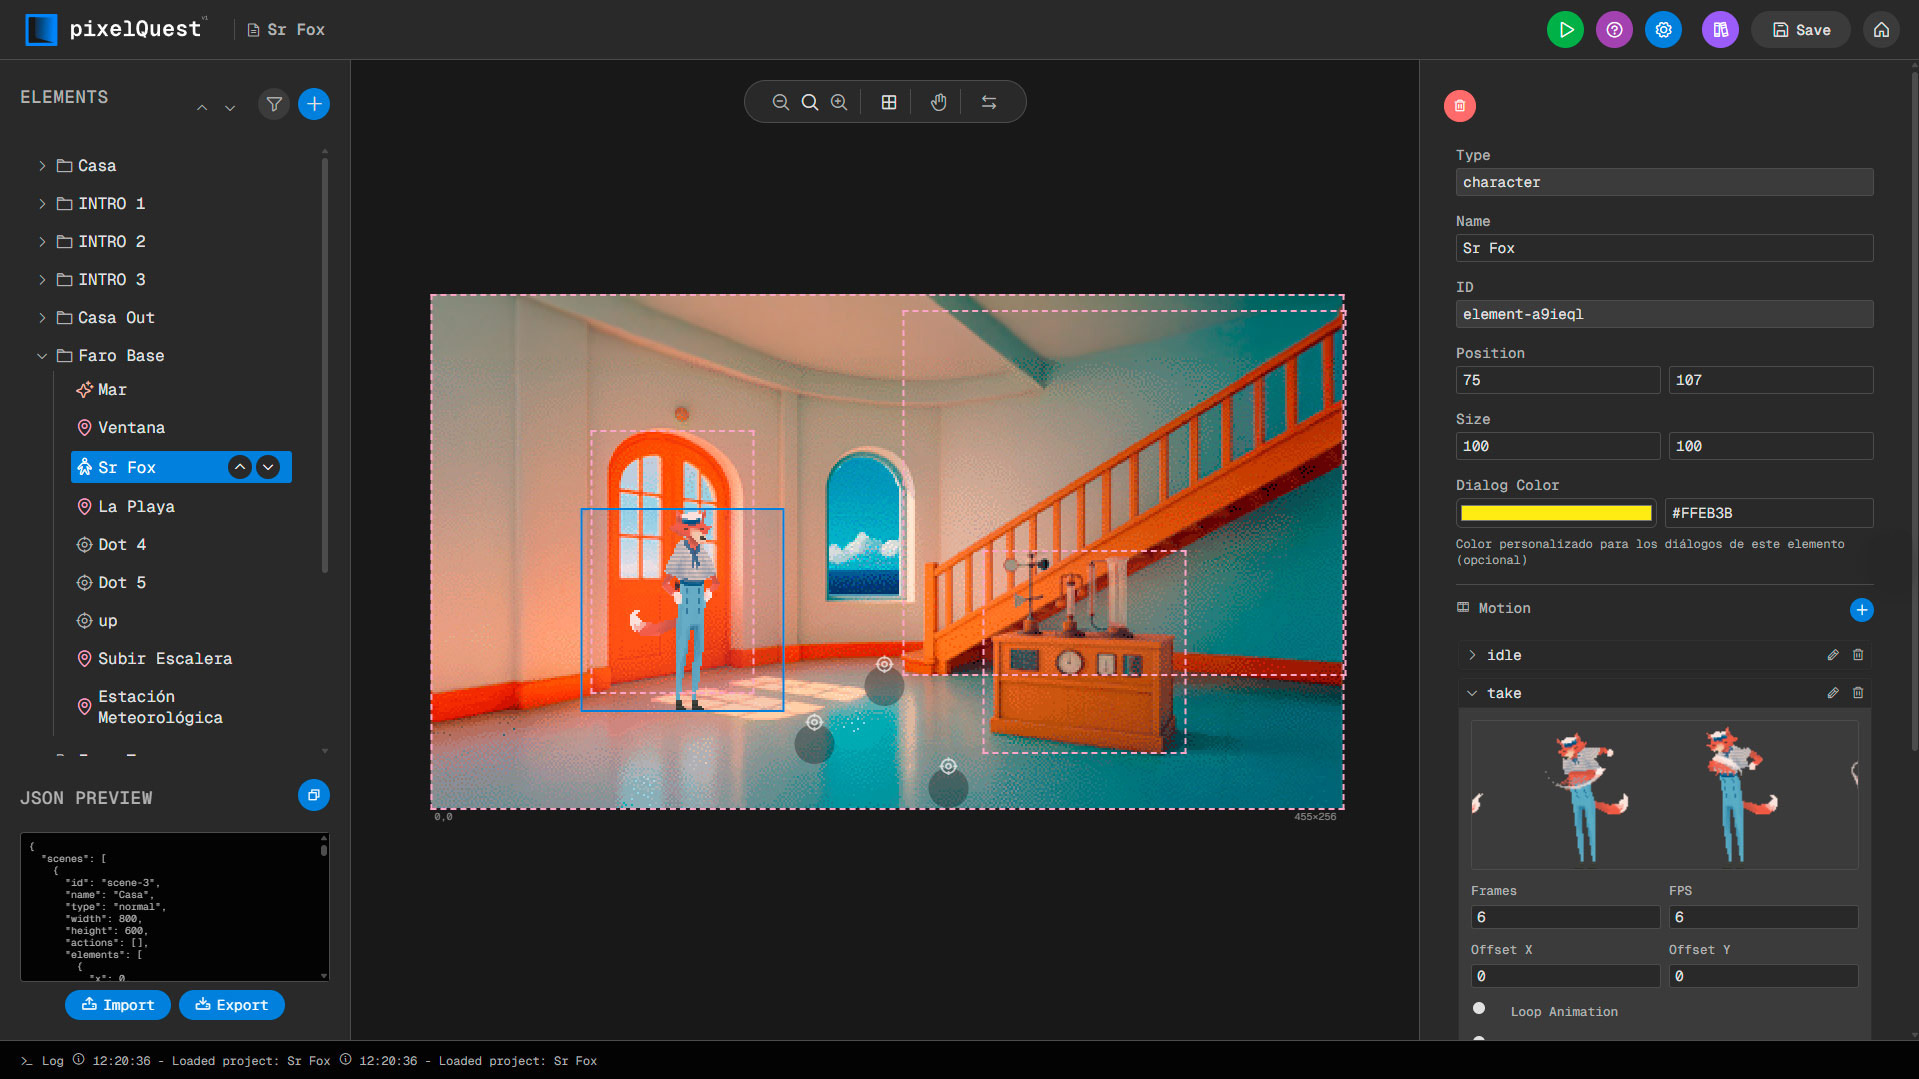Click the red delete element icon

pyautogui.click(x=1459, y=106)
